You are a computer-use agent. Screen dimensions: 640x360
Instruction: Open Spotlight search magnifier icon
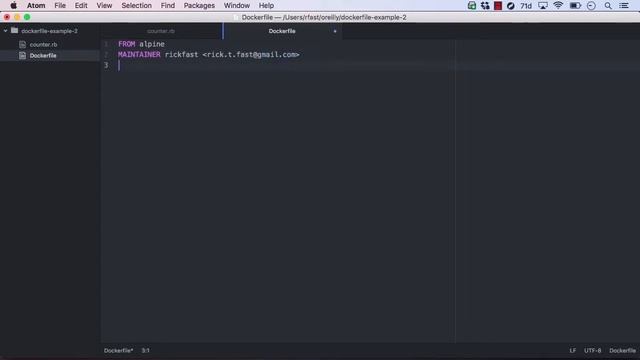[x=608, y=6]
